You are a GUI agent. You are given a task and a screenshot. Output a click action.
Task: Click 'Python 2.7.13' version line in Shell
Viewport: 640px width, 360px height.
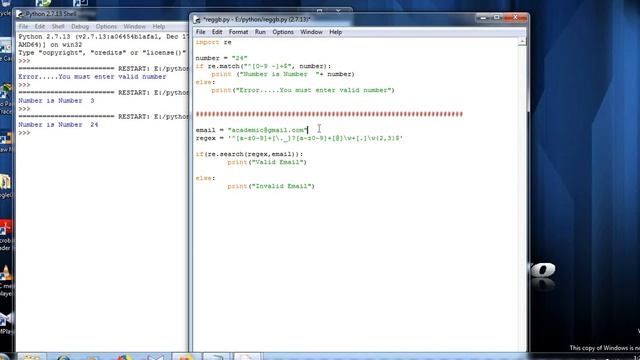point(103,37)
